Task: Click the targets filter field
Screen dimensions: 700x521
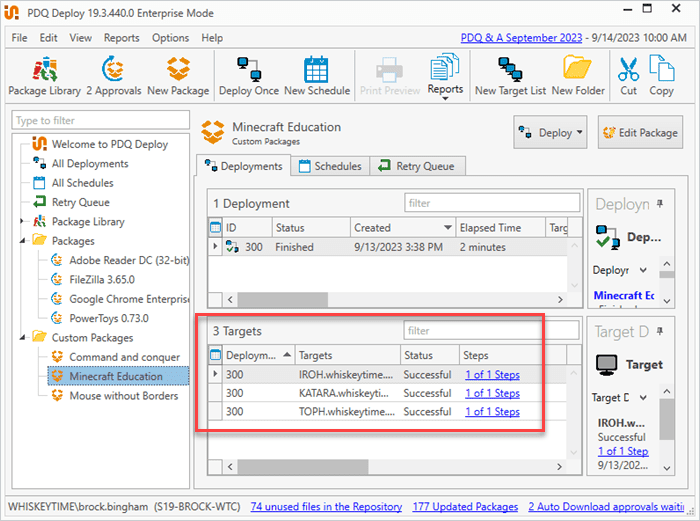Action: click(491, 331)
